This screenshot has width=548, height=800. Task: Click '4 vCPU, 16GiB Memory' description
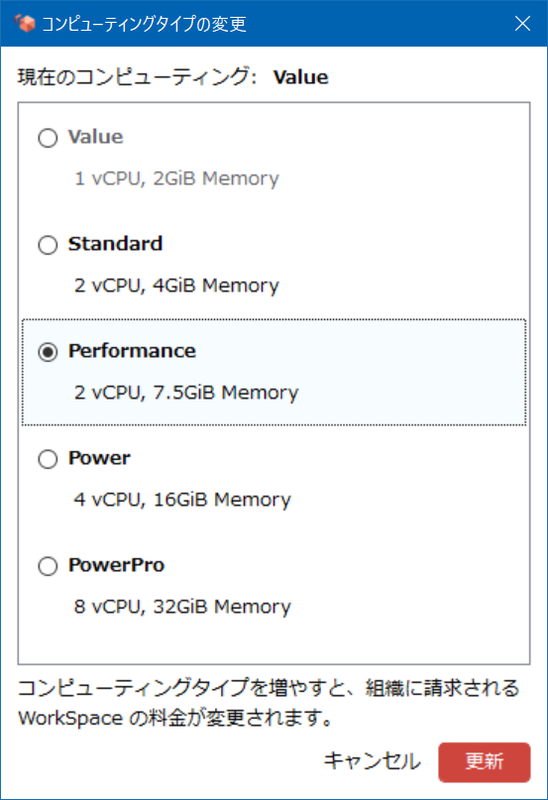(x=183, y=500)
